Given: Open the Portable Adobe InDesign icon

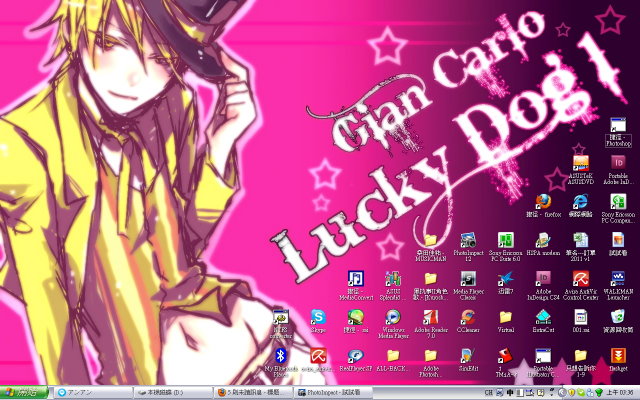Looking at the screenshot, I should click(618, 163).
